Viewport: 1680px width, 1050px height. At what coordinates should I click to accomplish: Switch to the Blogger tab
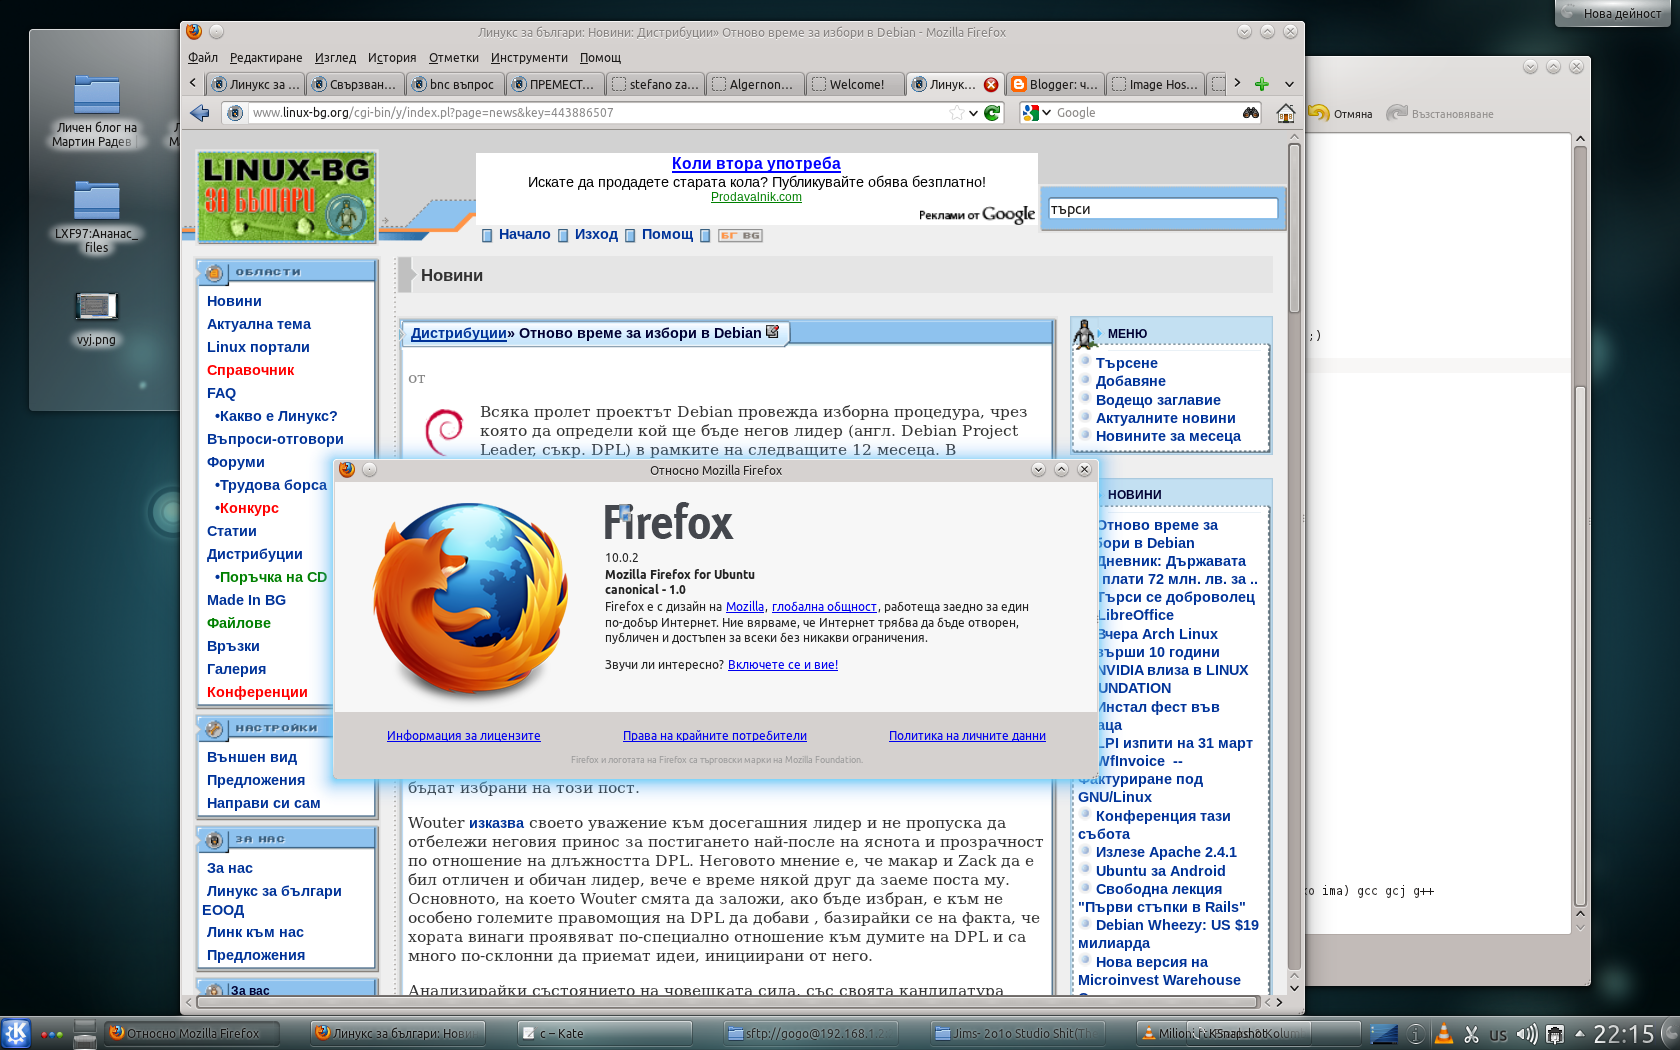(1054, 84)
